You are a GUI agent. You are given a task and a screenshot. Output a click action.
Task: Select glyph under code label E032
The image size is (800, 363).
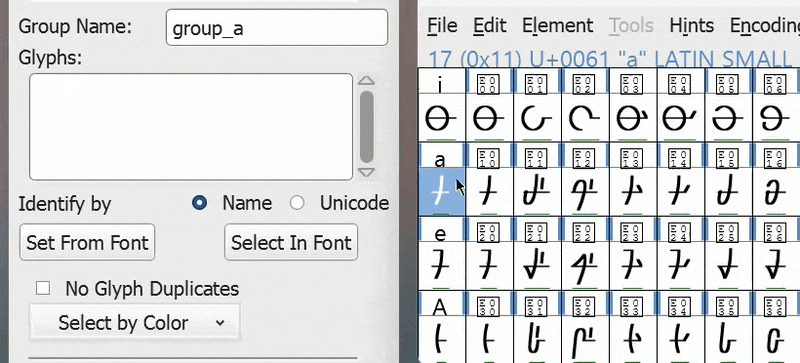[x=585, y=339]
